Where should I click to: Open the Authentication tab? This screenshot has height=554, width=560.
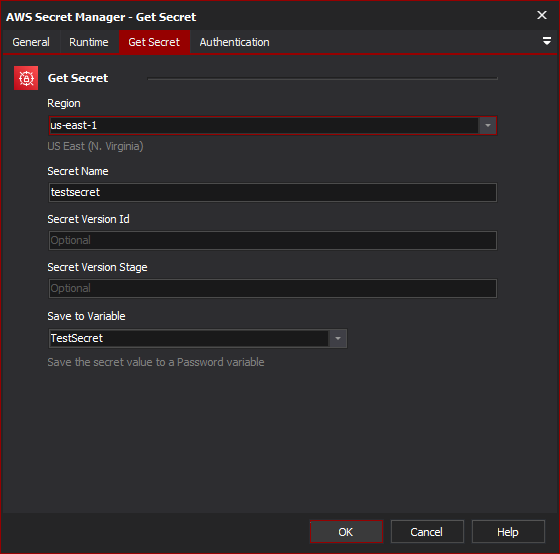click(x=235, y=42)
